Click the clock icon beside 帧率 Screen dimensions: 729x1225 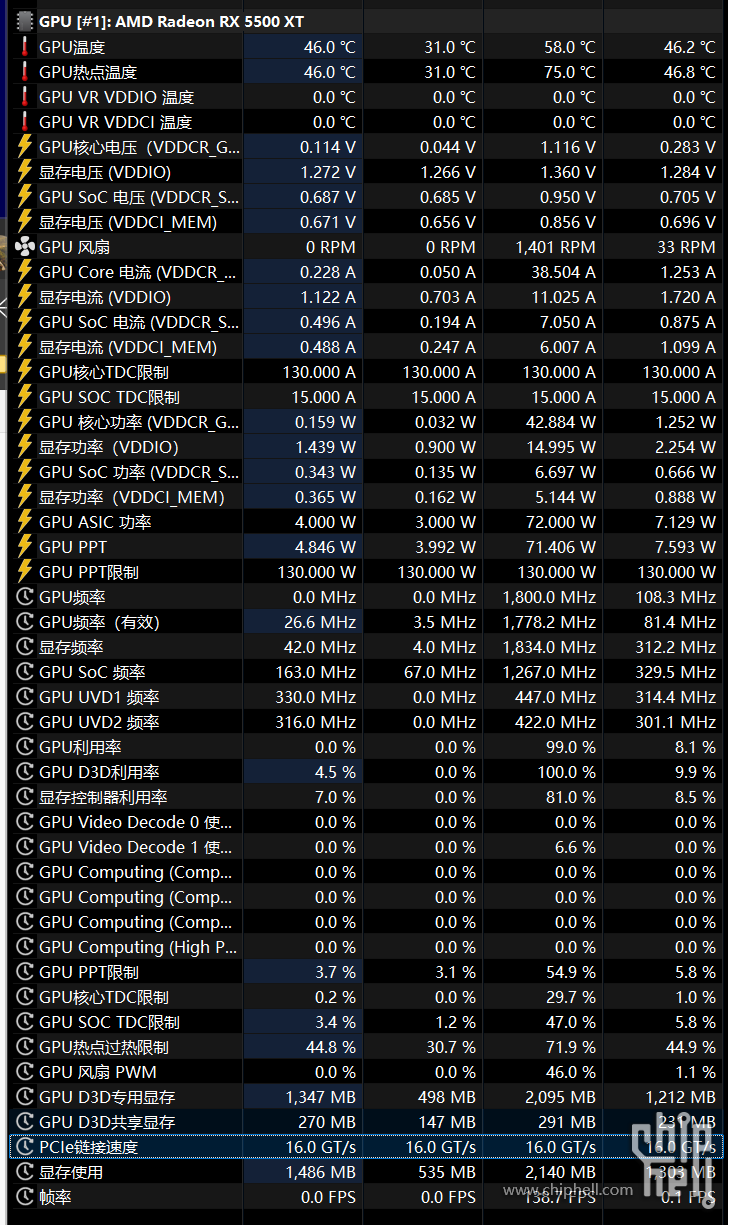tap(25, 1196)
